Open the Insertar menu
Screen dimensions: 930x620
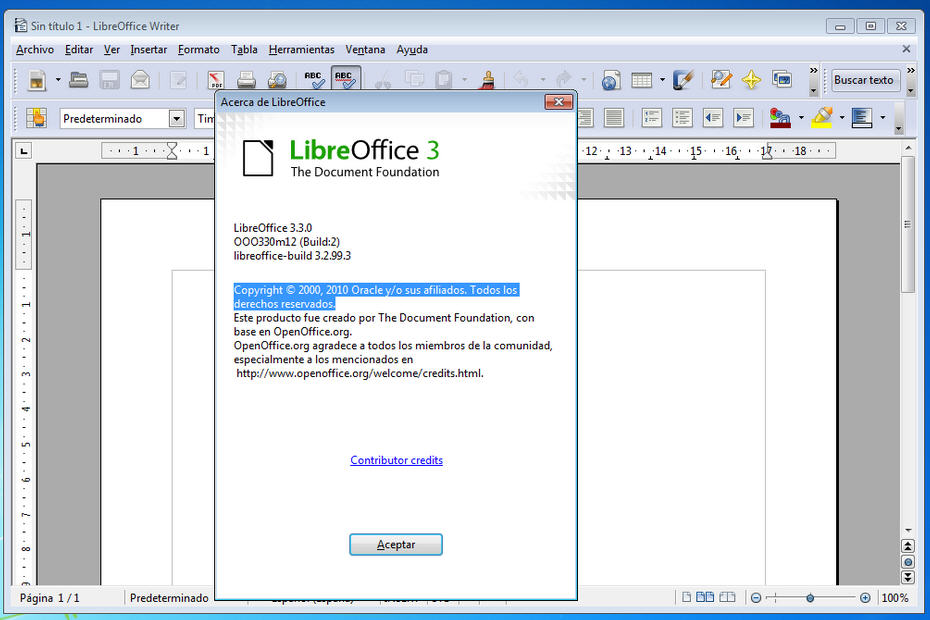(148, 50)
